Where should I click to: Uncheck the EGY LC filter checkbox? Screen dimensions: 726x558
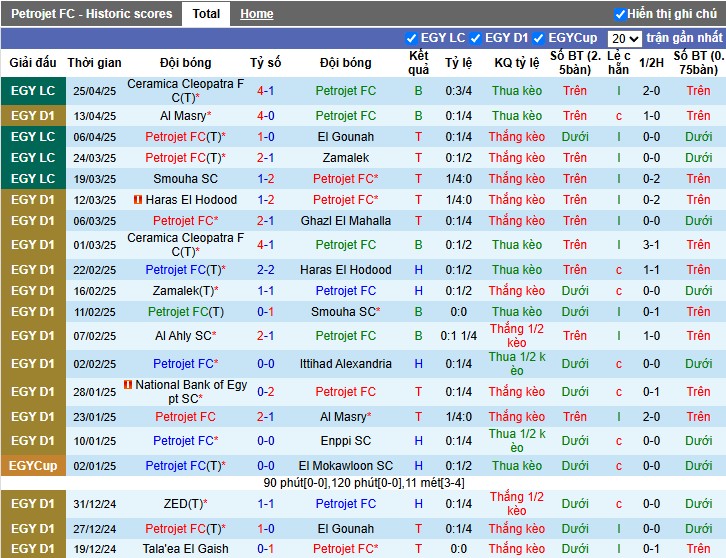(411, 38)
